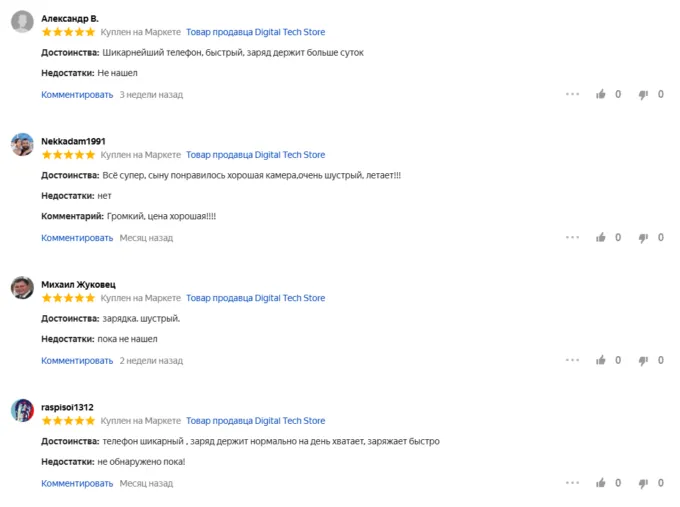Like Михаил Жуковец's review
This screenshot has width=680, height=507.
601,360
